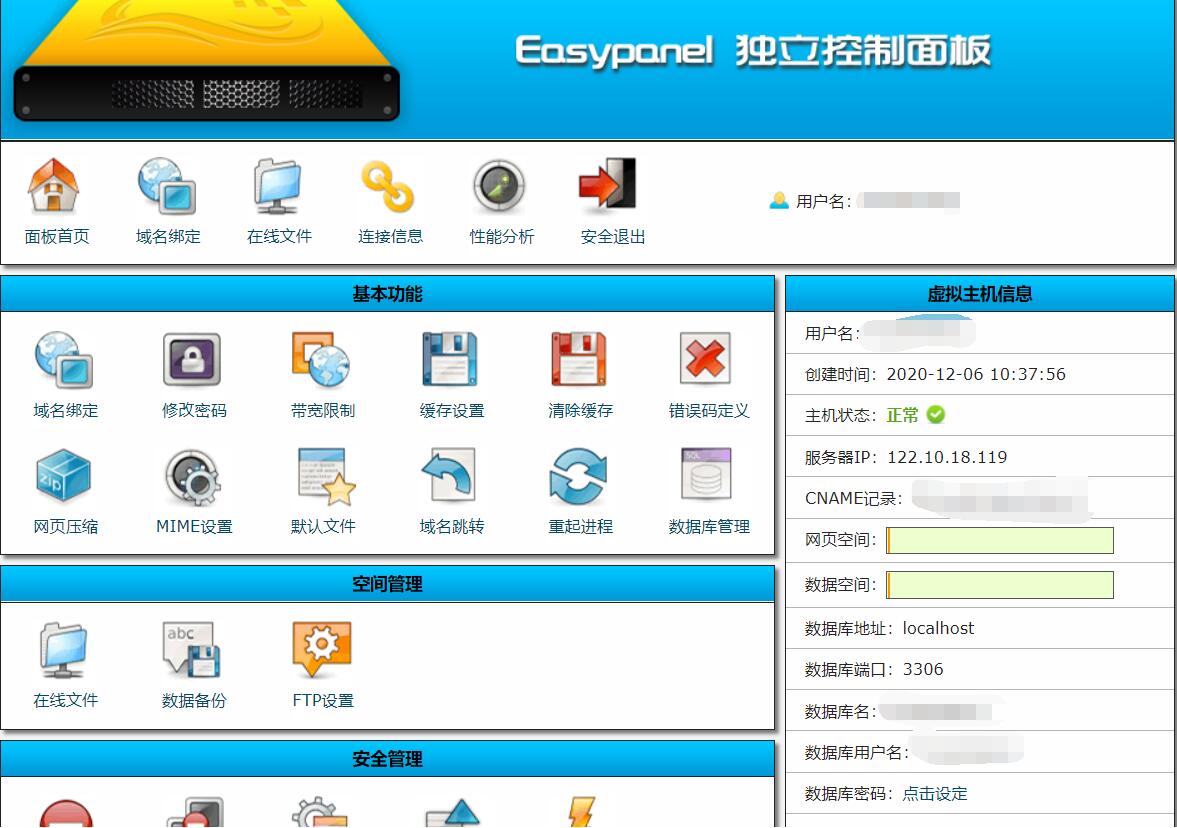Click the 数据空间 usage bar
The image size is (1177, 828).
point(1000,585)
